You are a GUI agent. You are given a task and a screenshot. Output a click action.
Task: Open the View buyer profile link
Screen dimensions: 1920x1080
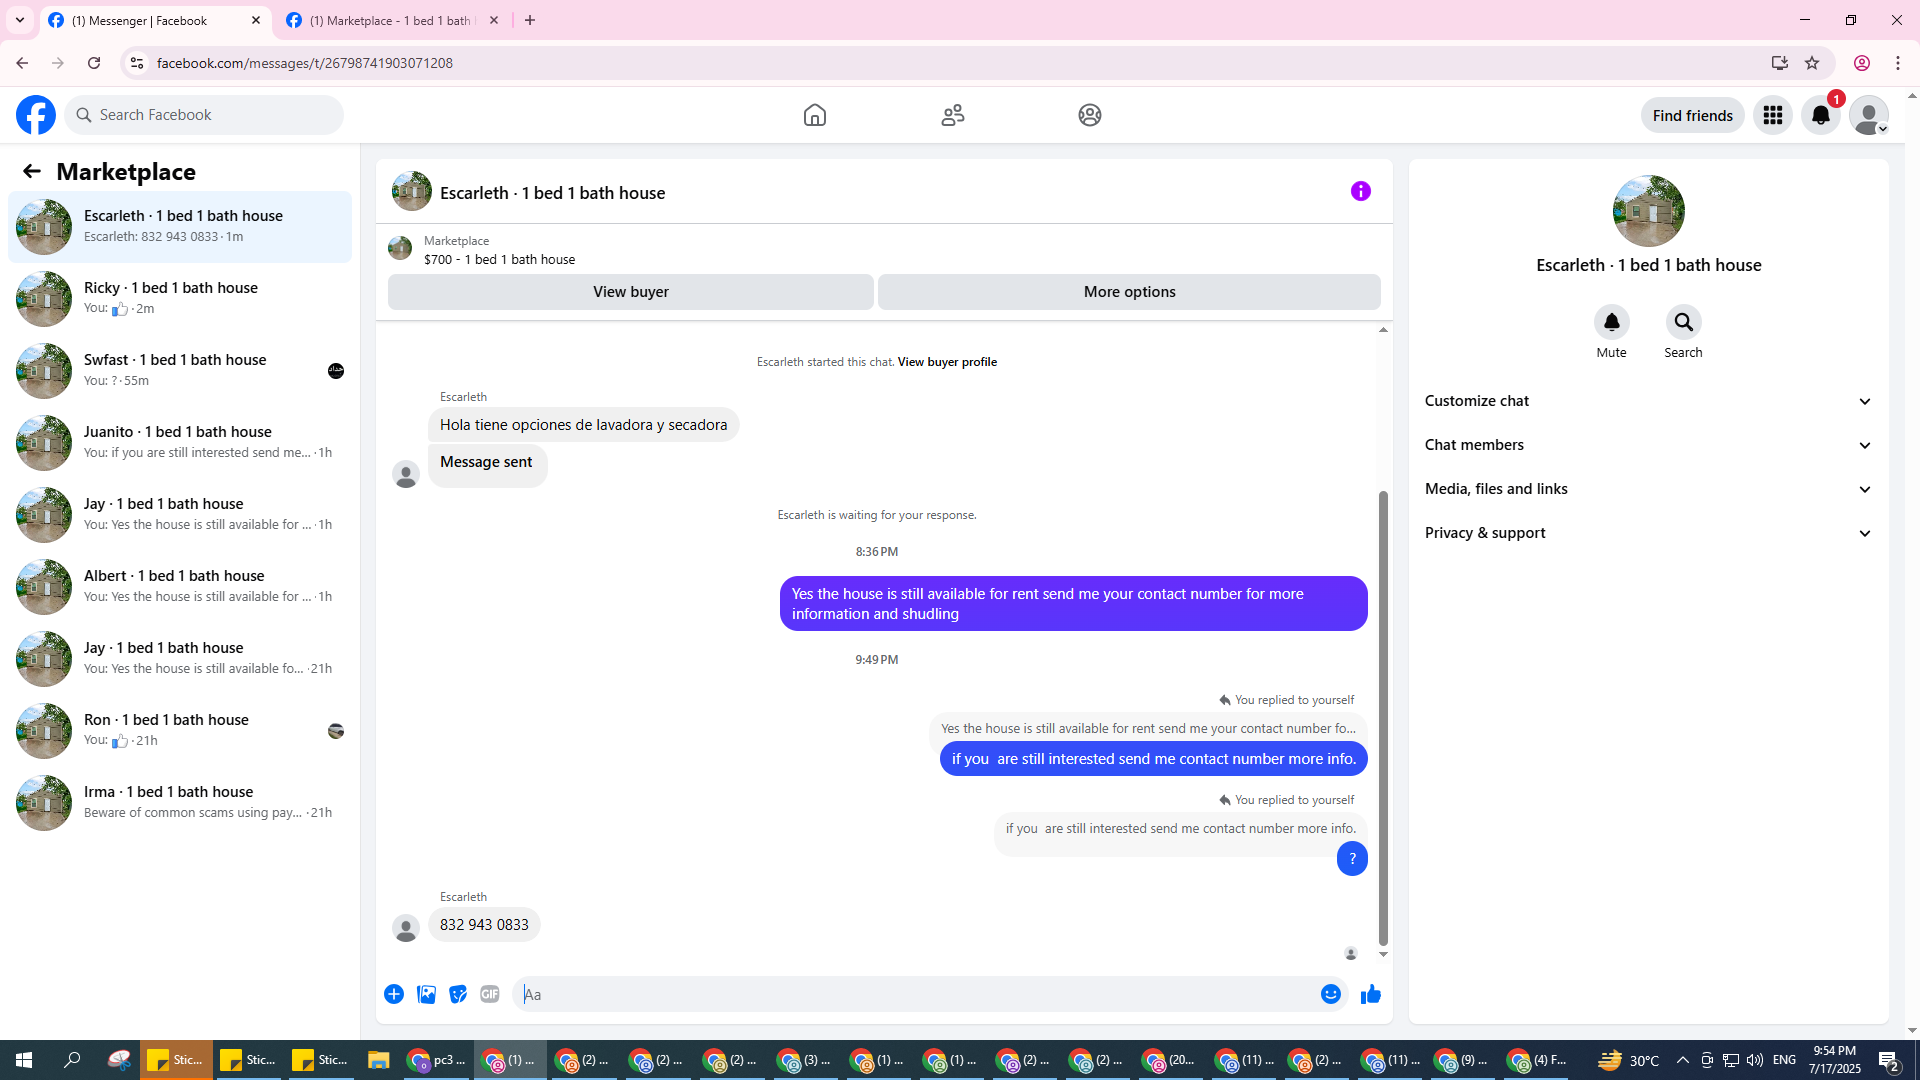click(947, 362)
